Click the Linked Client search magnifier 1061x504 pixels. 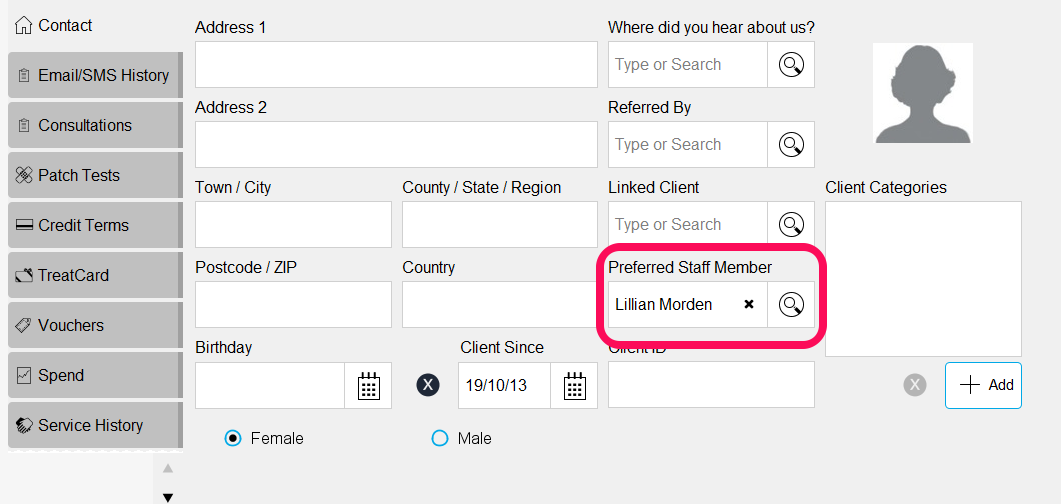point(791,224)
